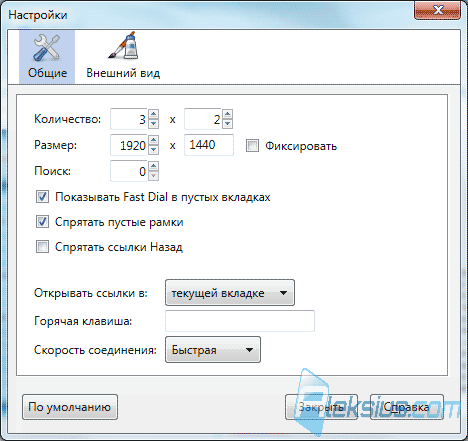
Task: Decrease the Поиск value
Action: pos(153,176)
